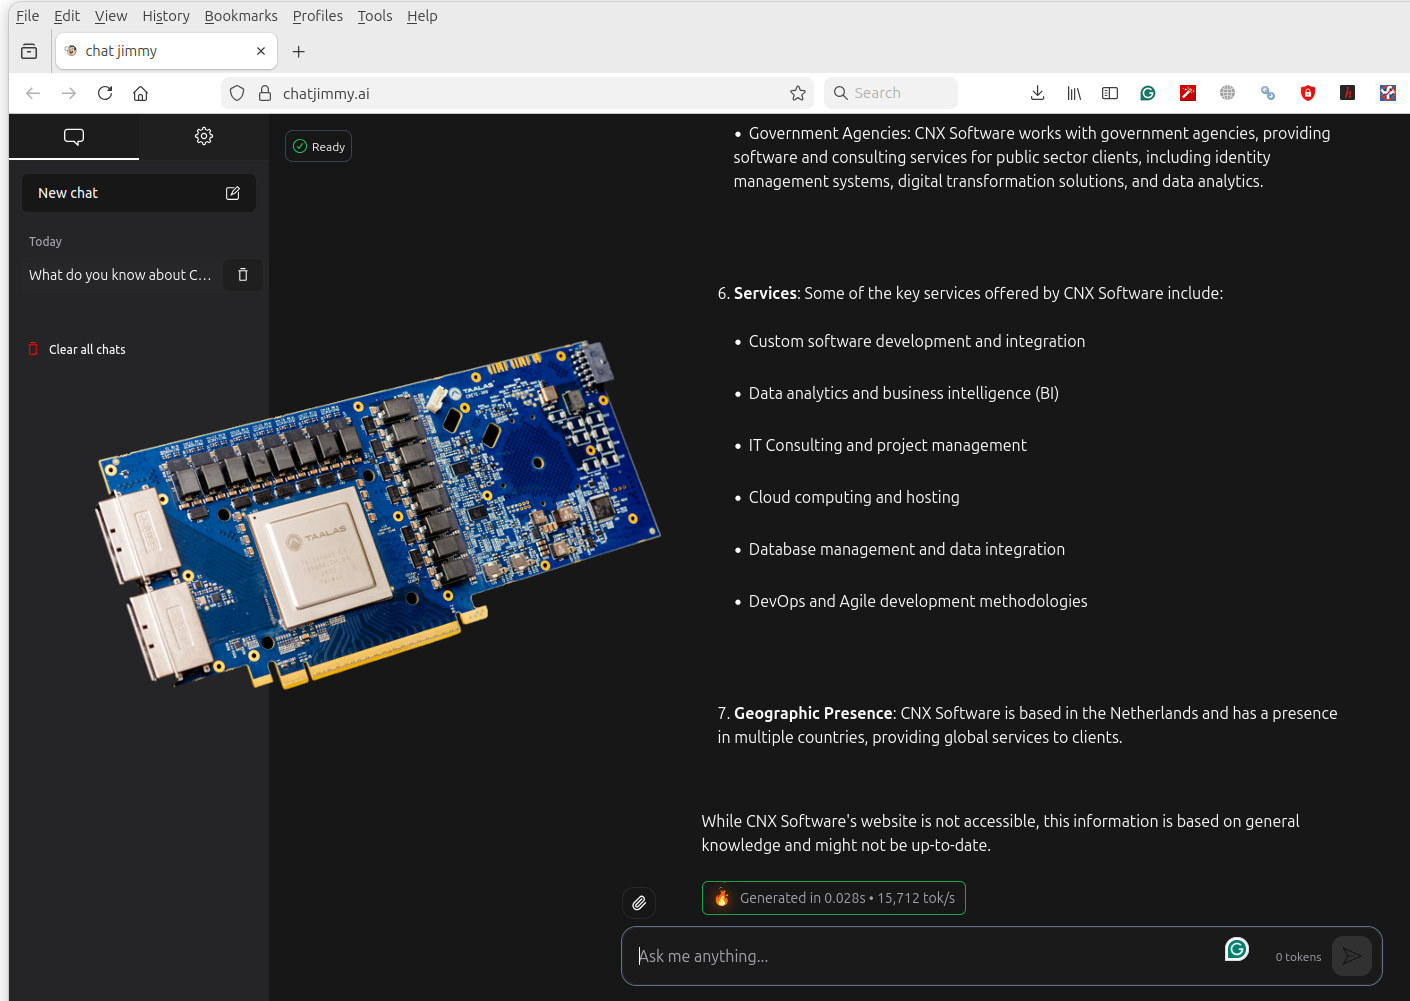Bookmark the page with the star
Screen dimensions: 1410x1001
click(x=797, y=92)
